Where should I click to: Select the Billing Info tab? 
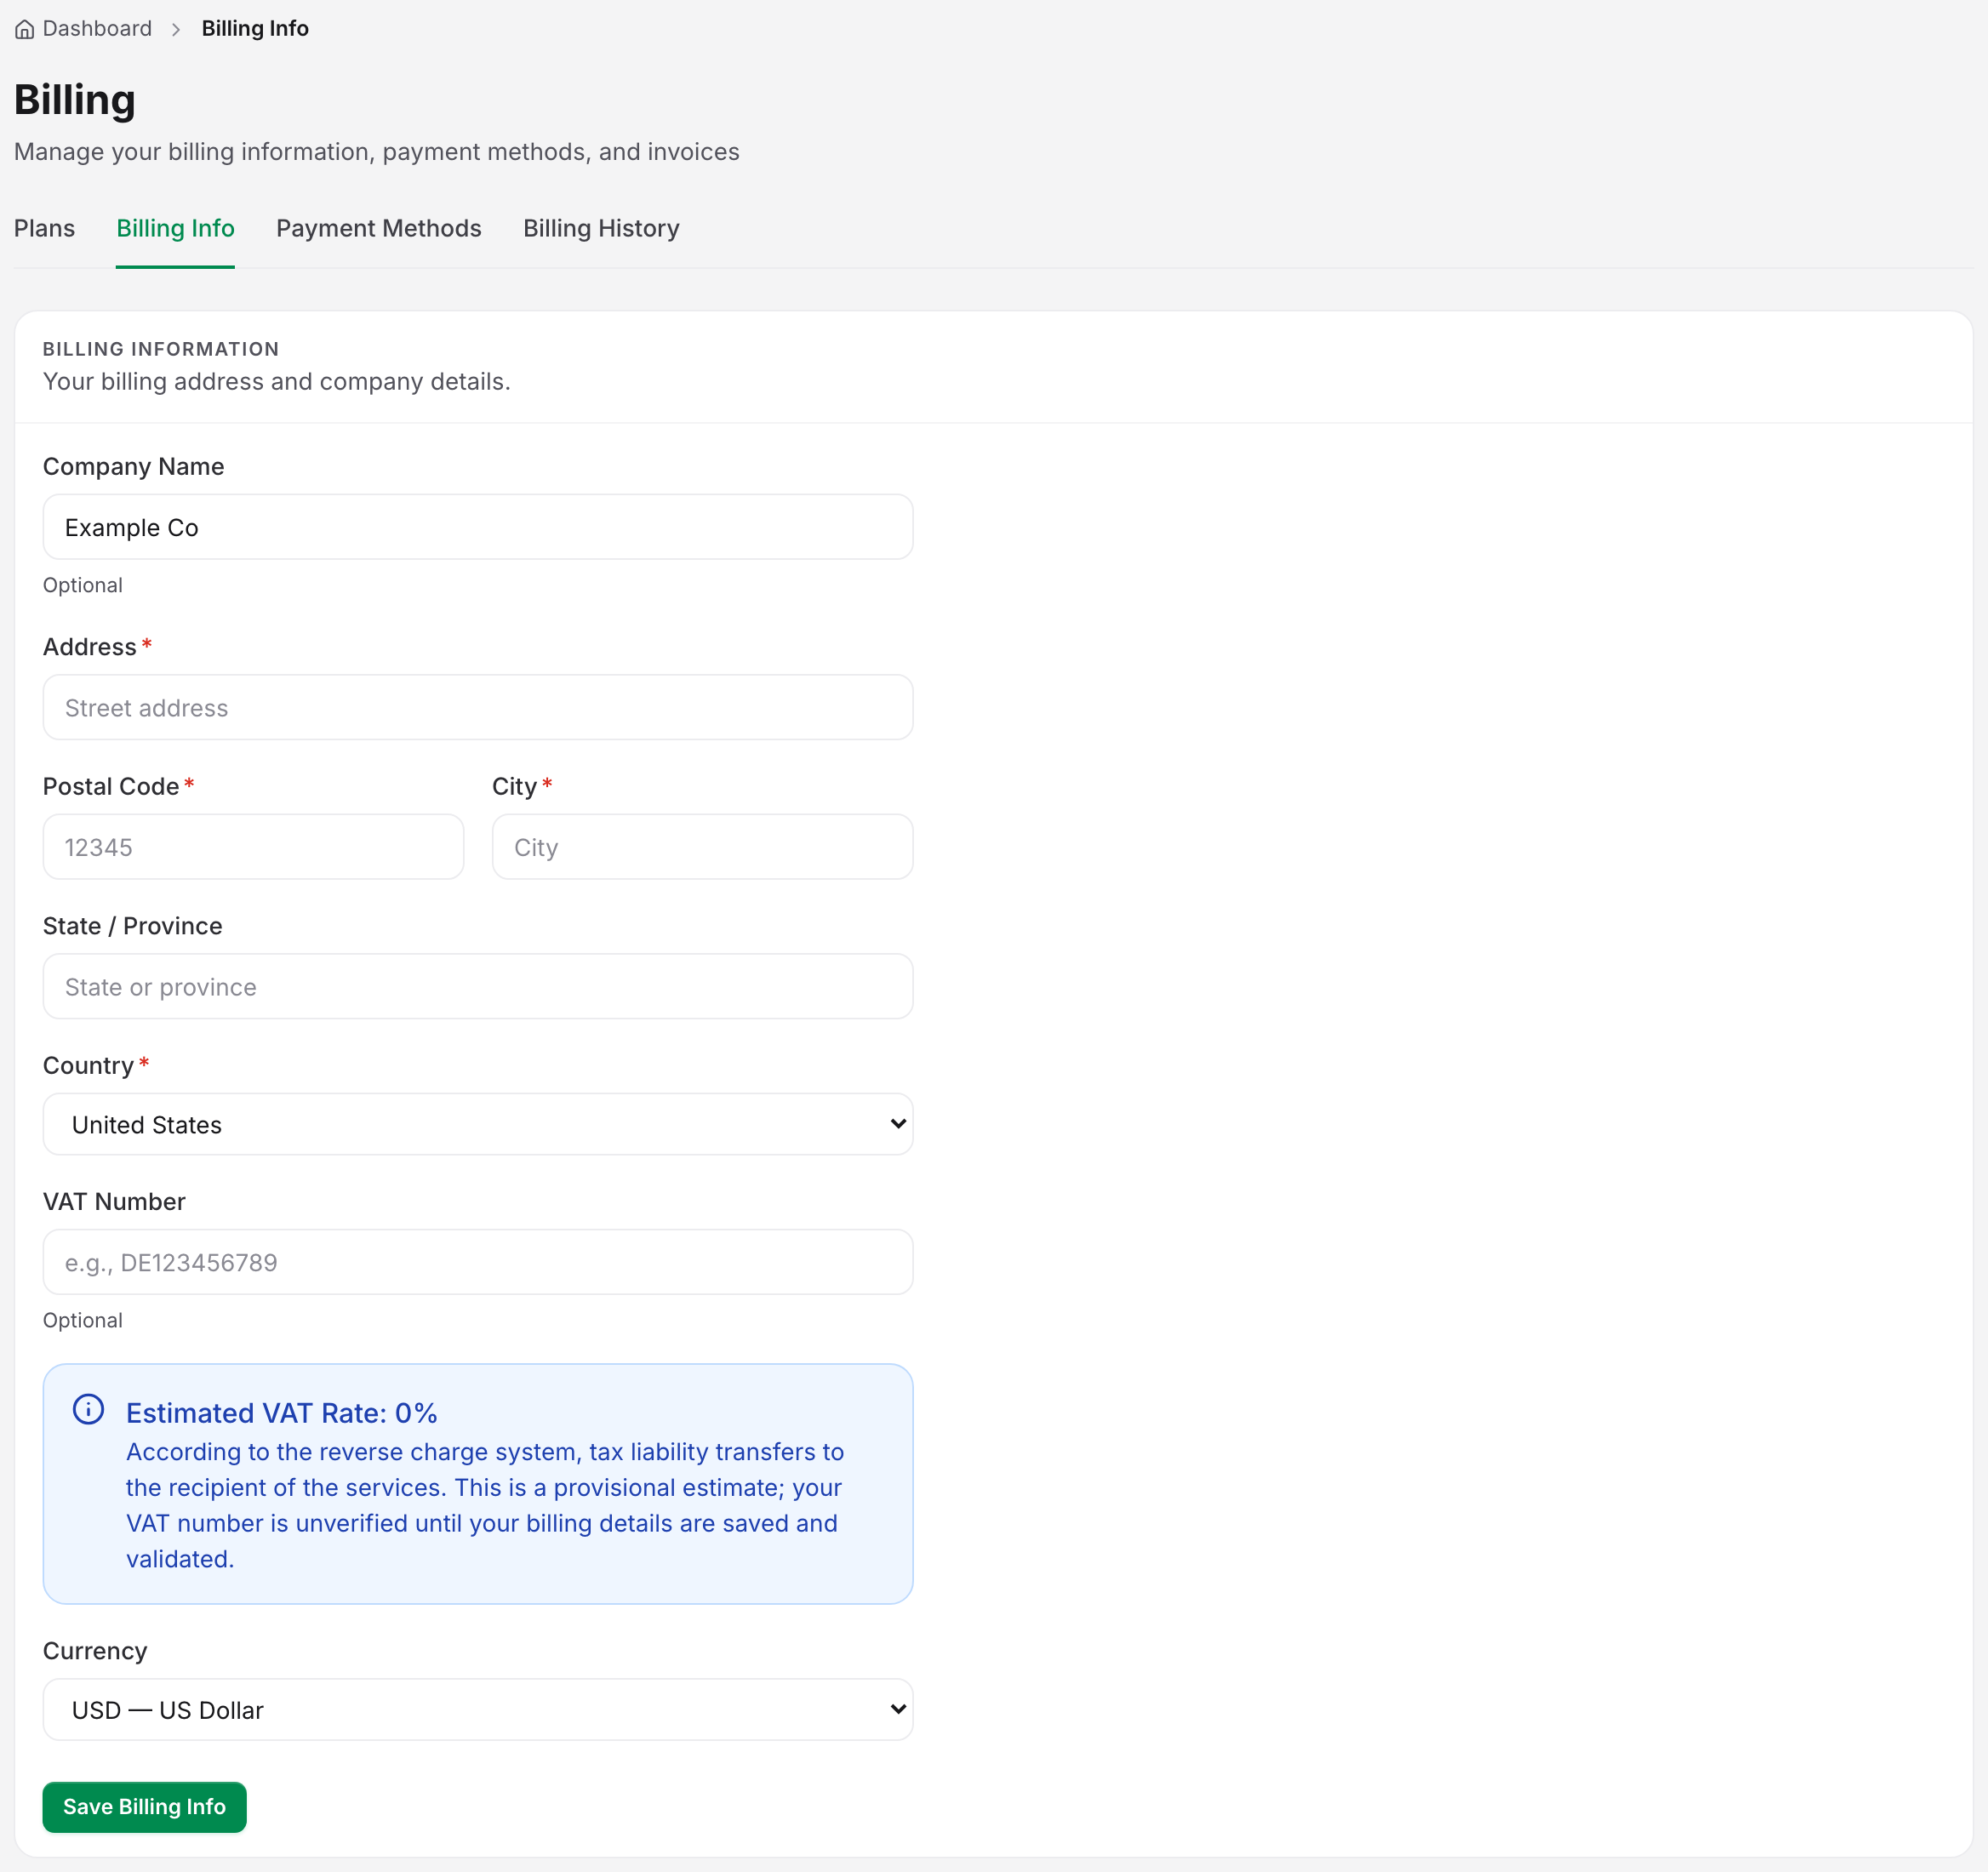(x=175, y=228)
